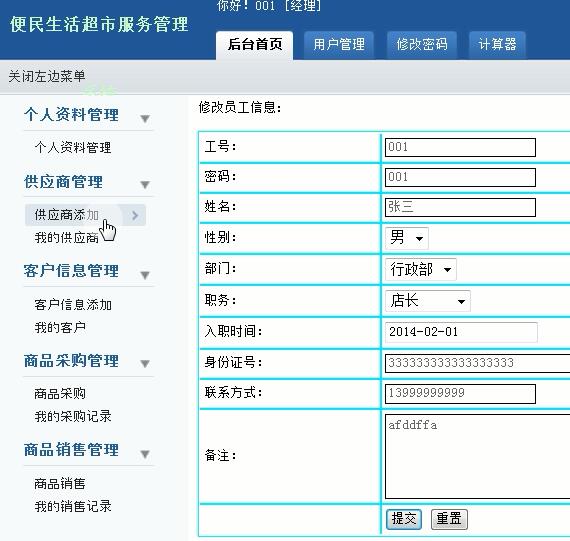Open the 职务 position dropdown
This screenshot has height=541, width=570.
428,301
